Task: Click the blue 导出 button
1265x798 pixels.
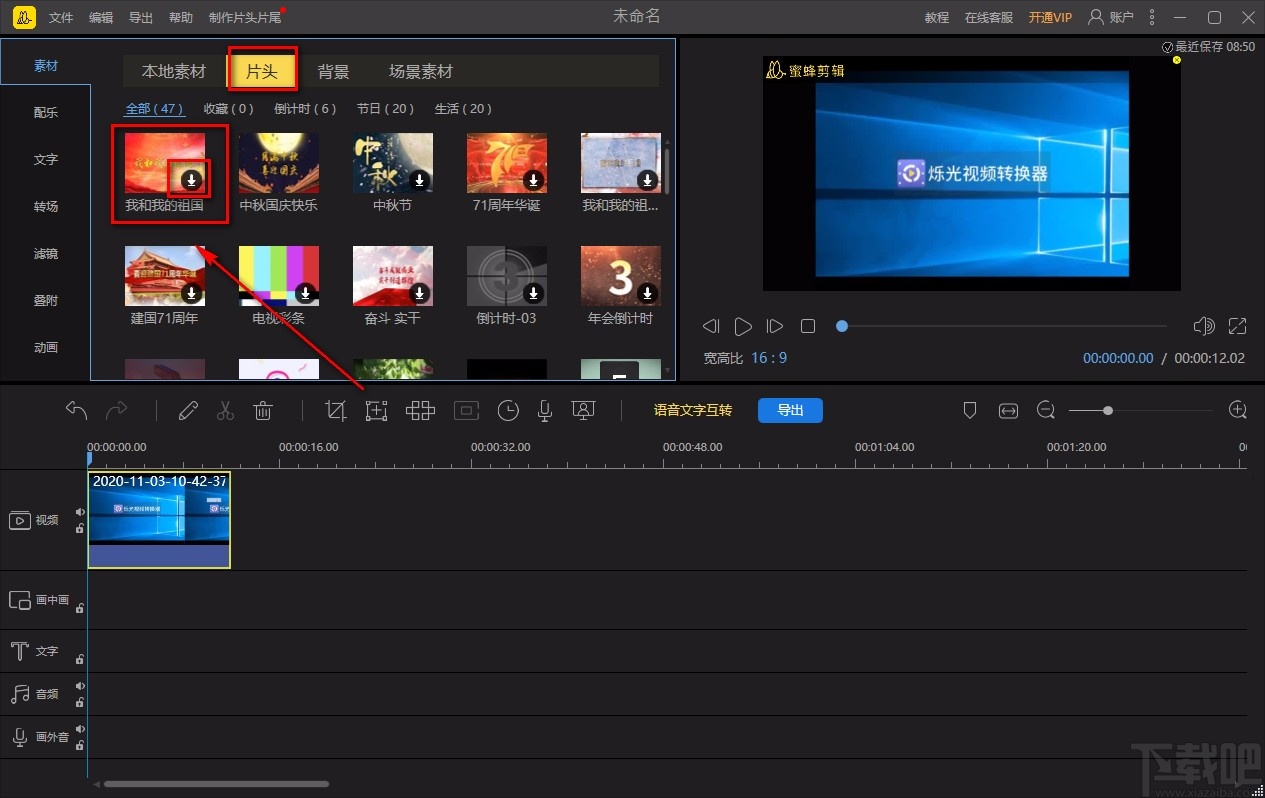Action: [790, 410]
